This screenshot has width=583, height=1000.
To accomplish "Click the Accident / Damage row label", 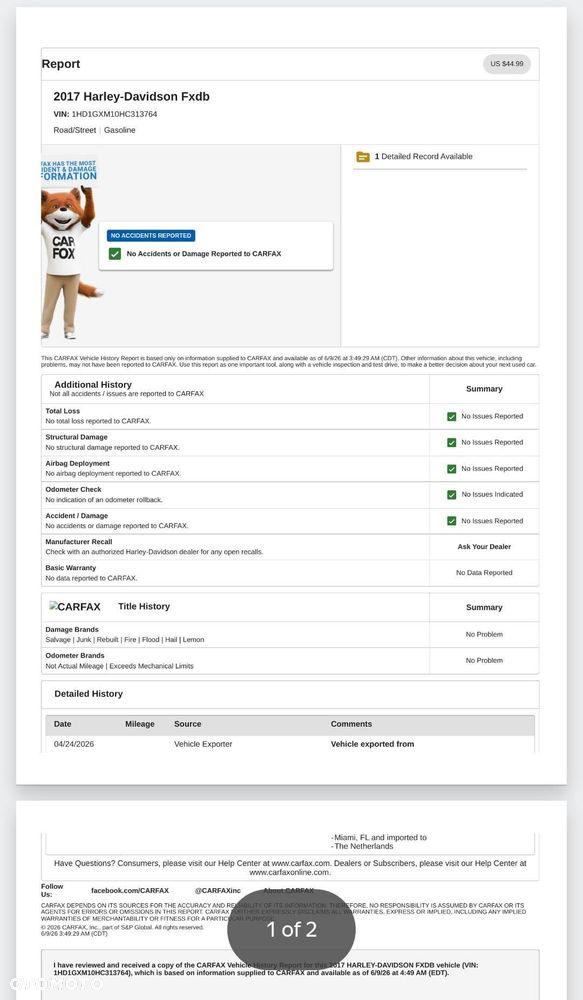I will 77,516.
